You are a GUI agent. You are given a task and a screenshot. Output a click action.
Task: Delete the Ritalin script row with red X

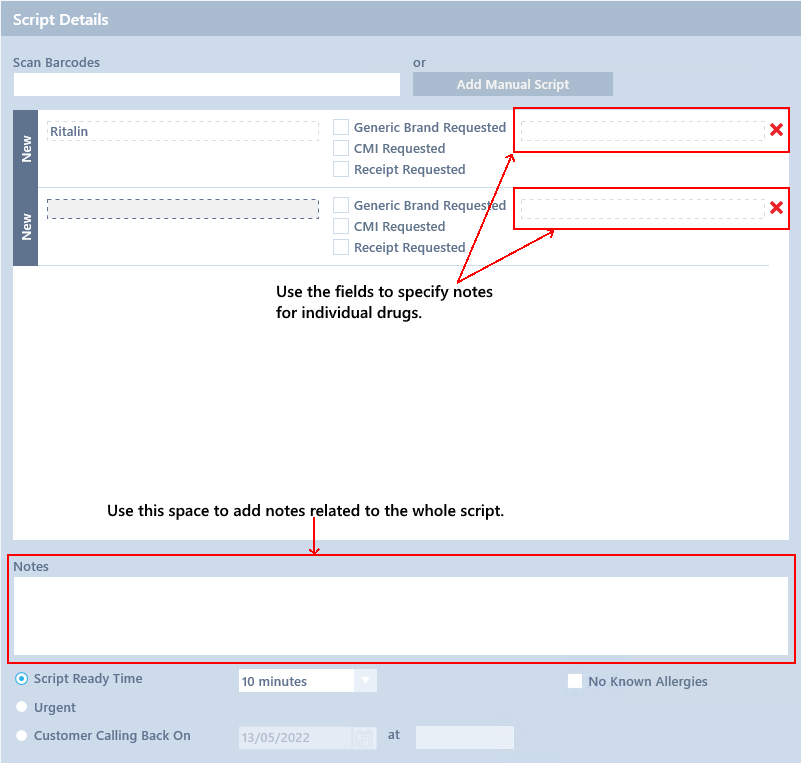(776, 130)
